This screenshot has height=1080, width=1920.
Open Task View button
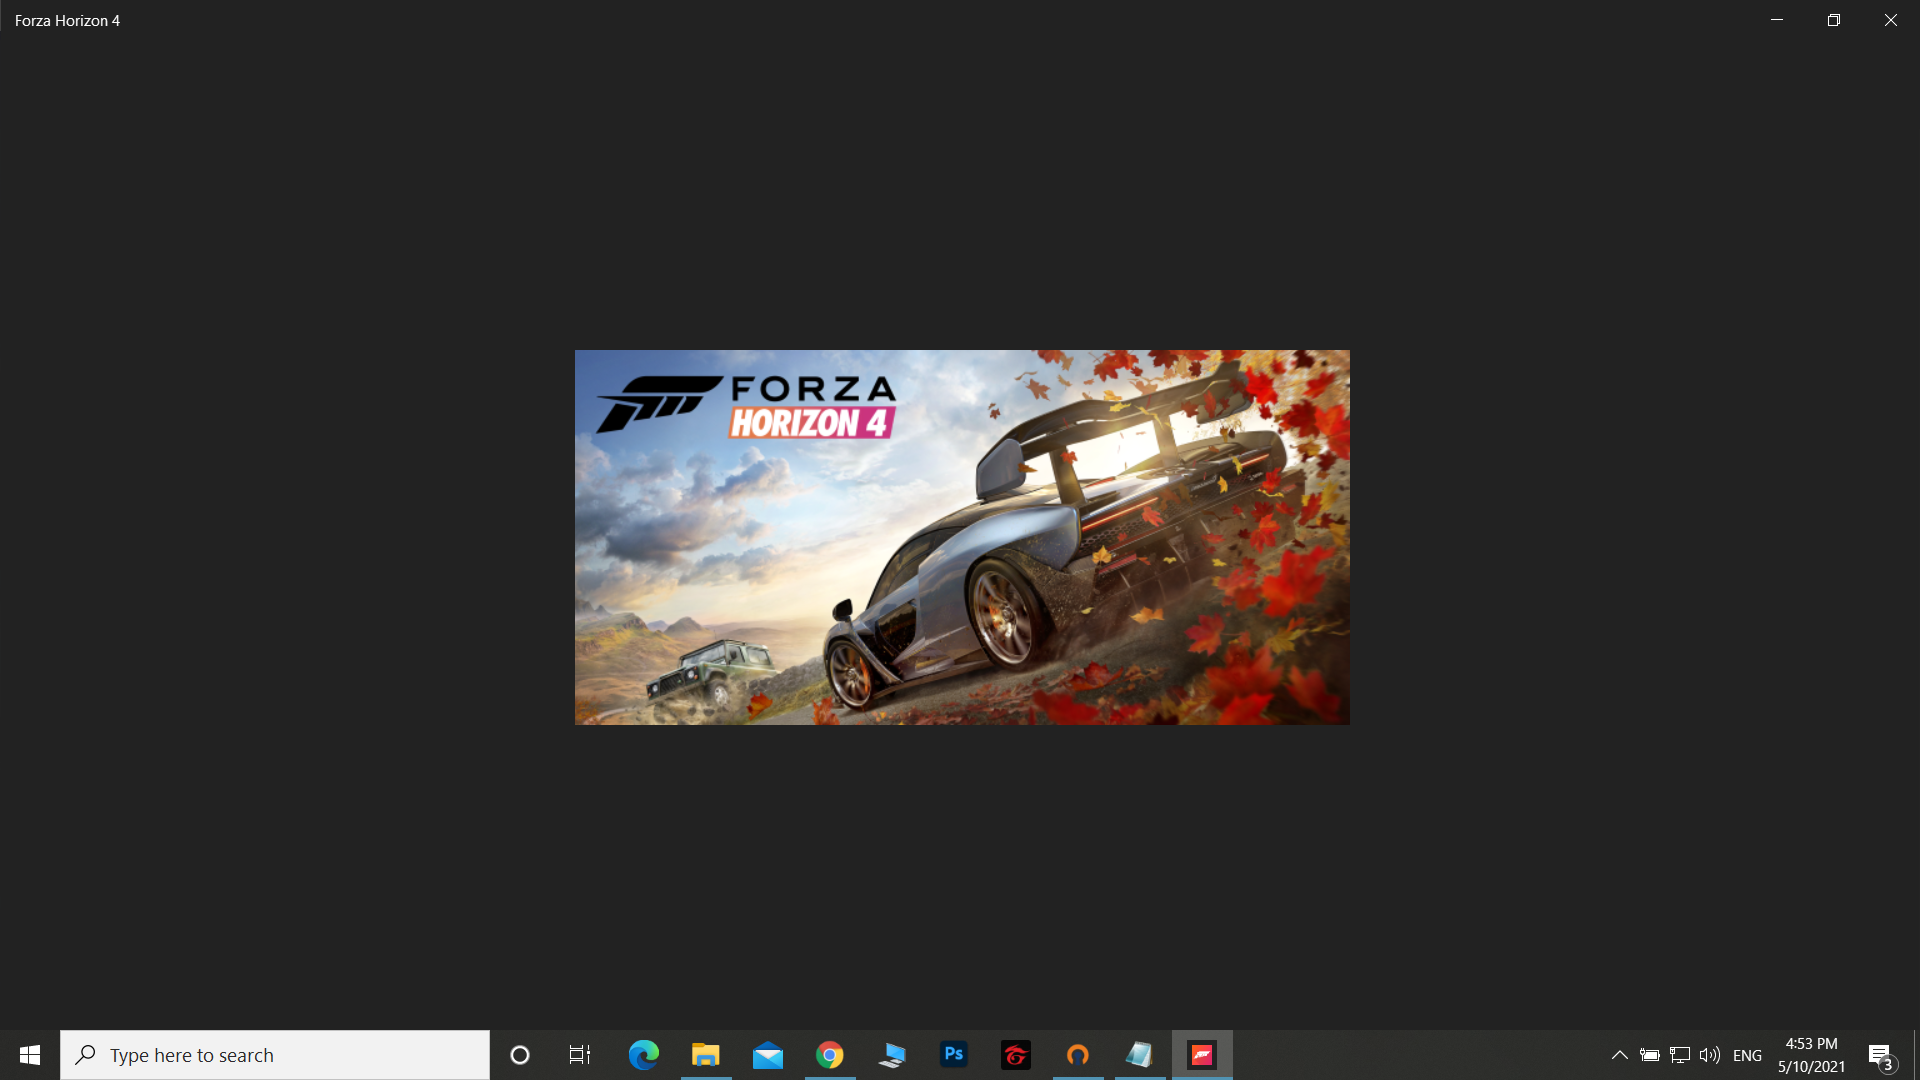pyautogui.click(x=580, y=1055)
